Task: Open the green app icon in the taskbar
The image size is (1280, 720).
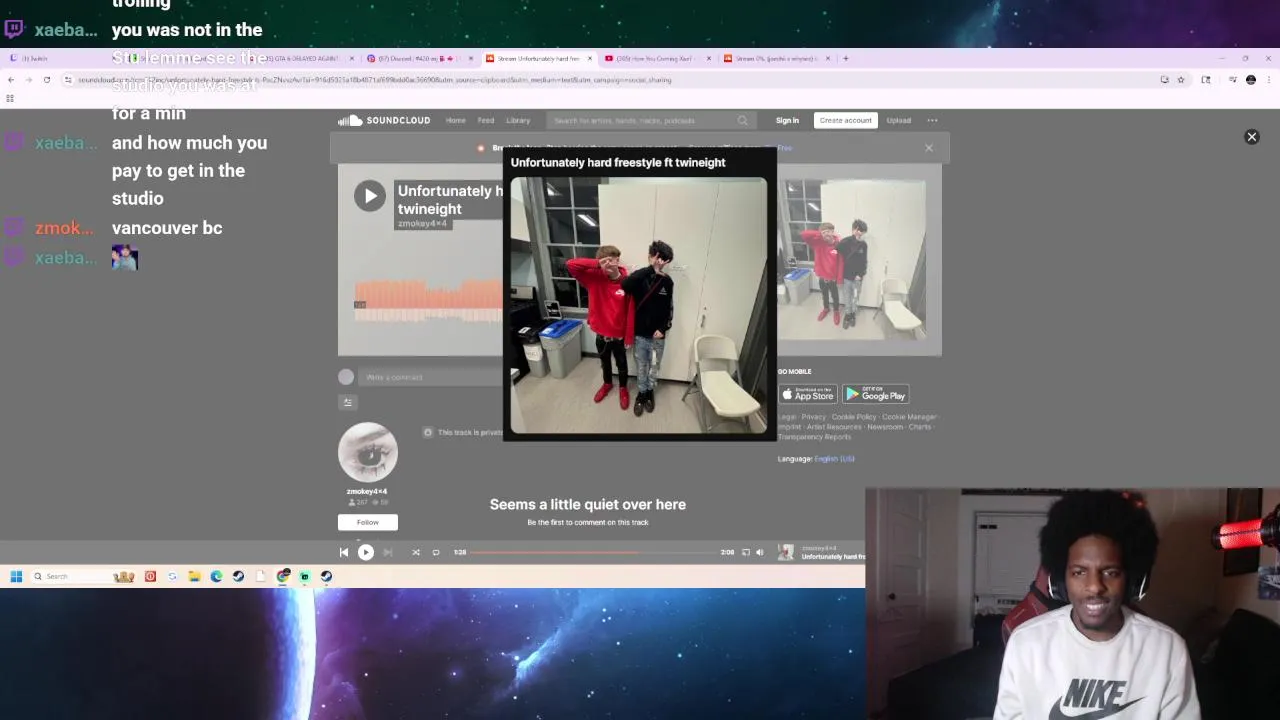Action: 305,576
